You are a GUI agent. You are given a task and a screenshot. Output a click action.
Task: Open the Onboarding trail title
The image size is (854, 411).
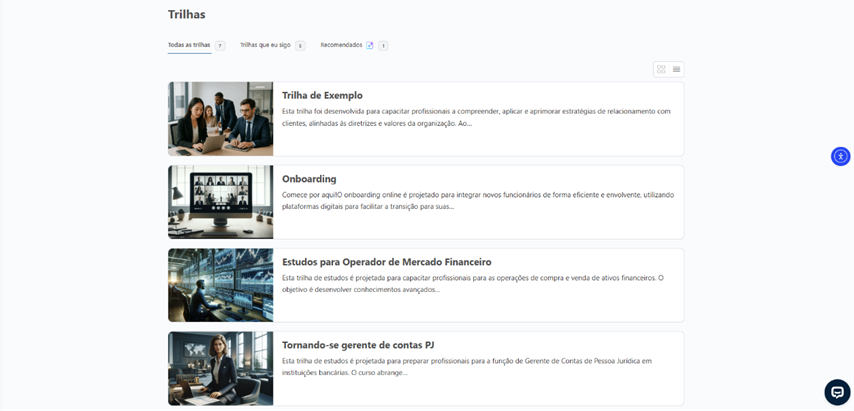point(309,179)
